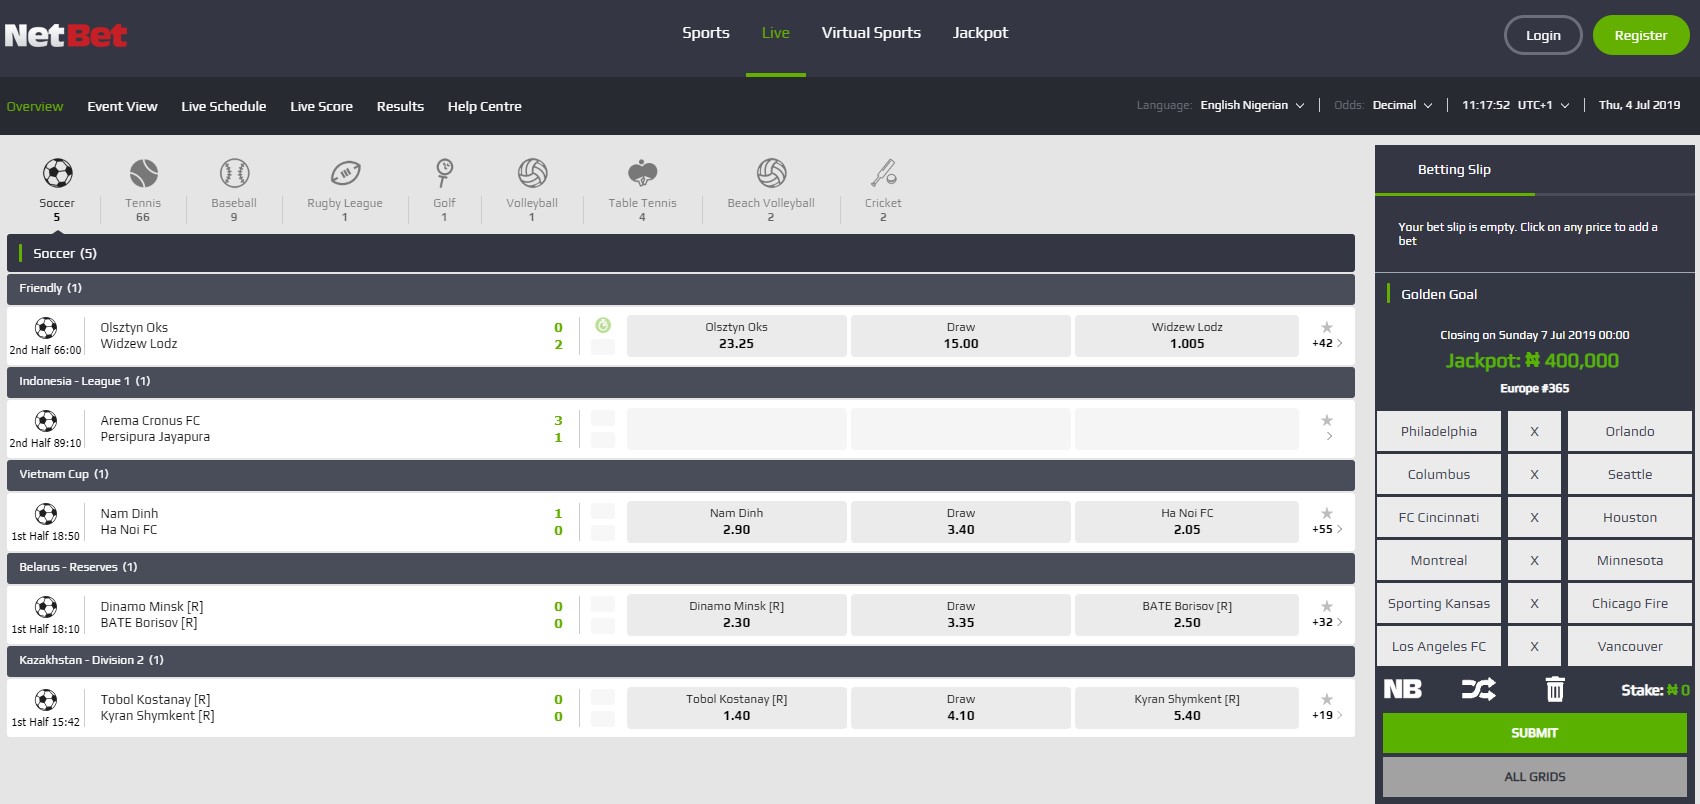Select the Rugby League sport icon
Screen dimensions: 1700x804
pyautogui.click(x=345, y=174)
